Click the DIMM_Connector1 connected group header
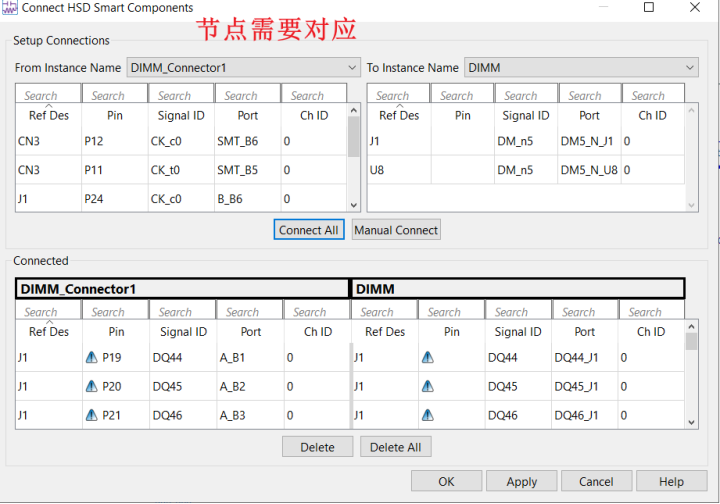The width and height of the screenshot is (720, 504). click(182, 289)
